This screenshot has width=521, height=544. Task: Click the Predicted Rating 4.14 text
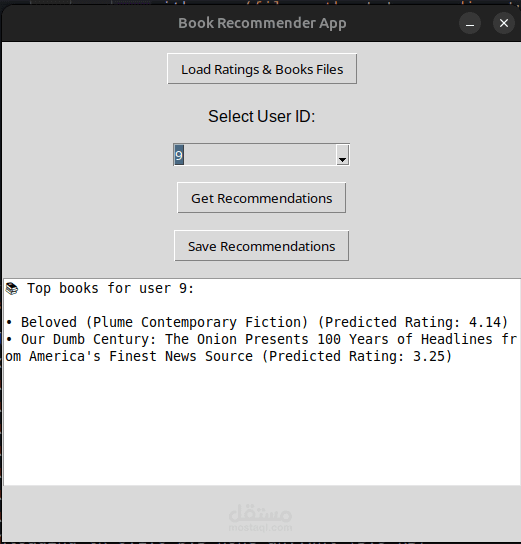pos(413,322)
